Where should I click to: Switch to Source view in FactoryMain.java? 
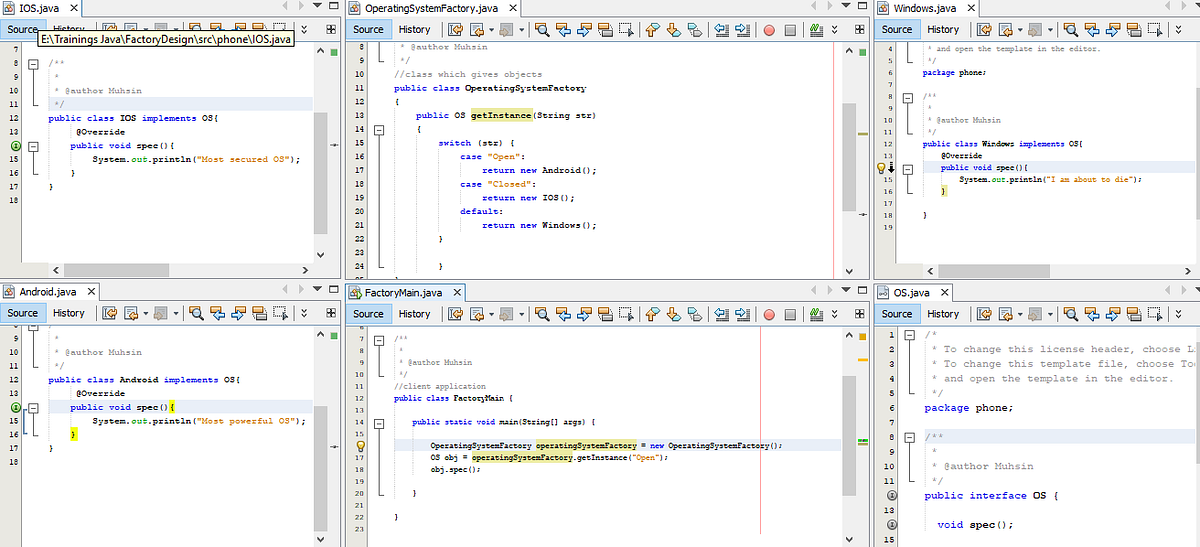[x=368, y=313]
